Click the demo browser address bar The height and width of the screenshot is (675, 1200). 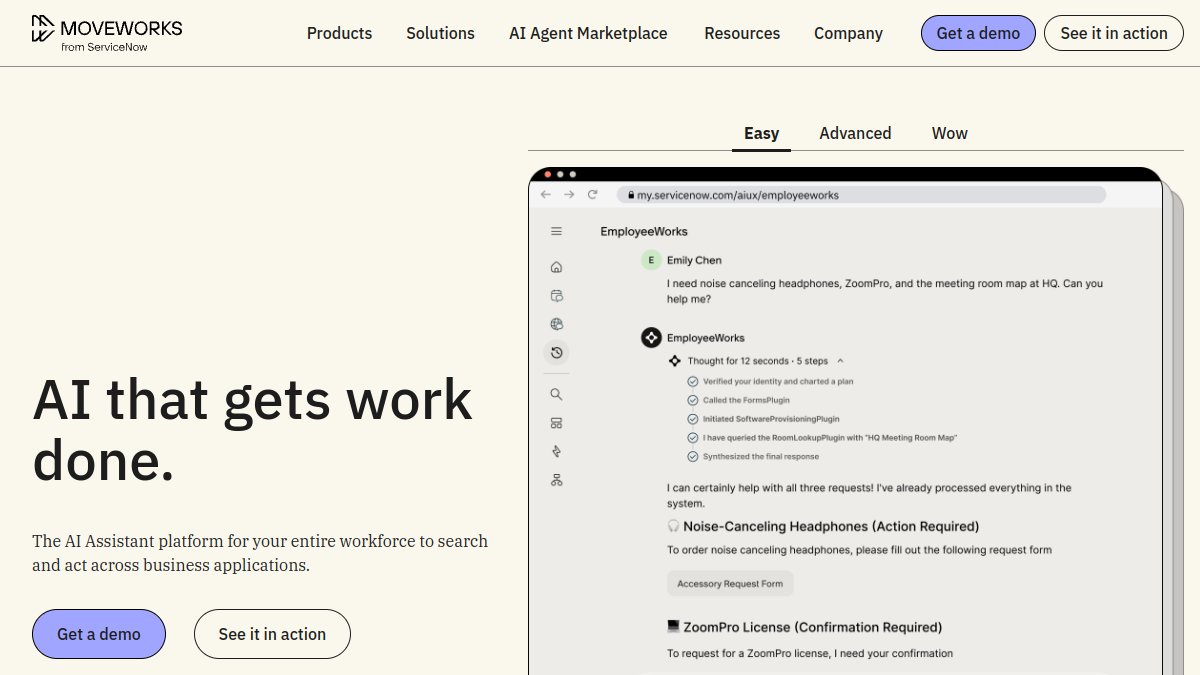coord(861,195)
